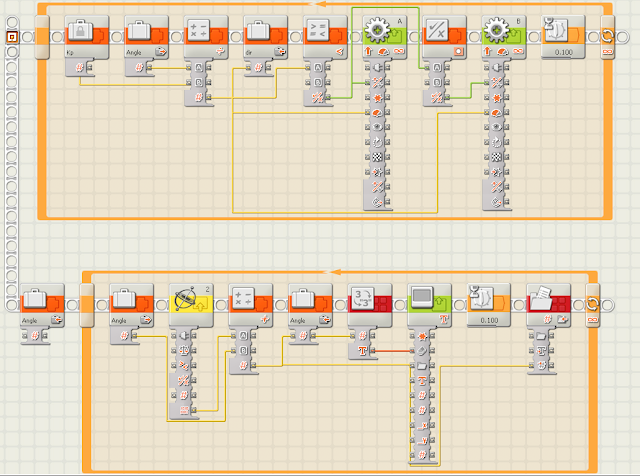Select the Gyro sensor block on port 2
Screen dimensions: 640x476
(191, 306)
